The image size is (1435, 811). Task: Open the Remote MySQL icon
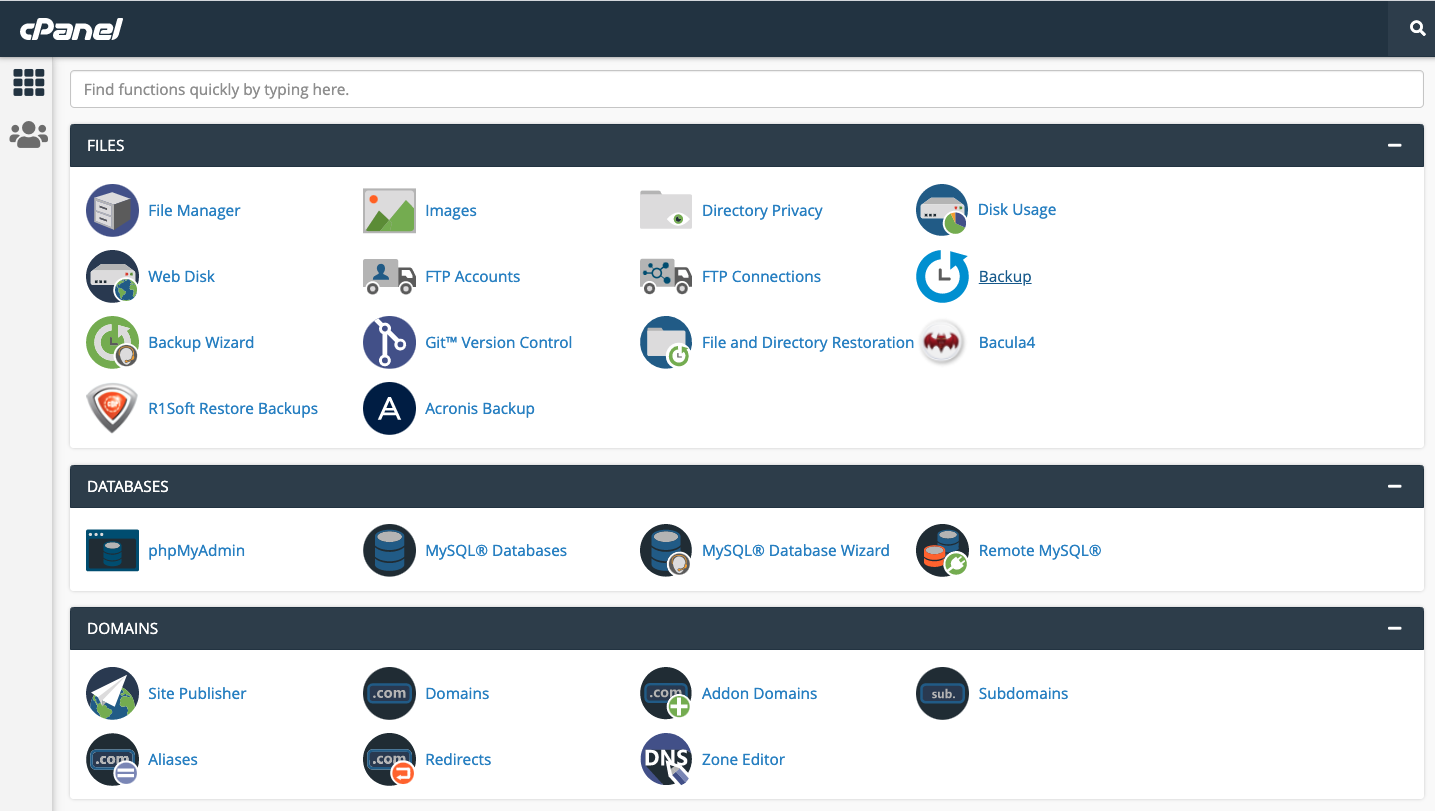coord(942,550)
